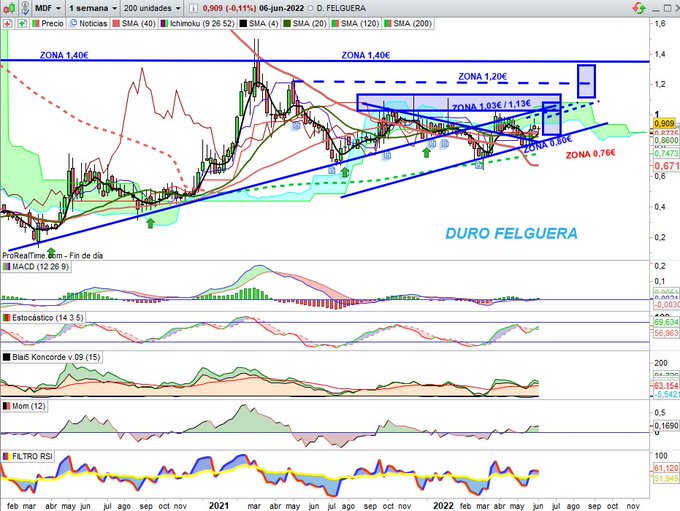Click the 'ZONA 1,03€ / 1,13€' annotation
Viewport: 680px width, 511px height.
click(491, 105)
